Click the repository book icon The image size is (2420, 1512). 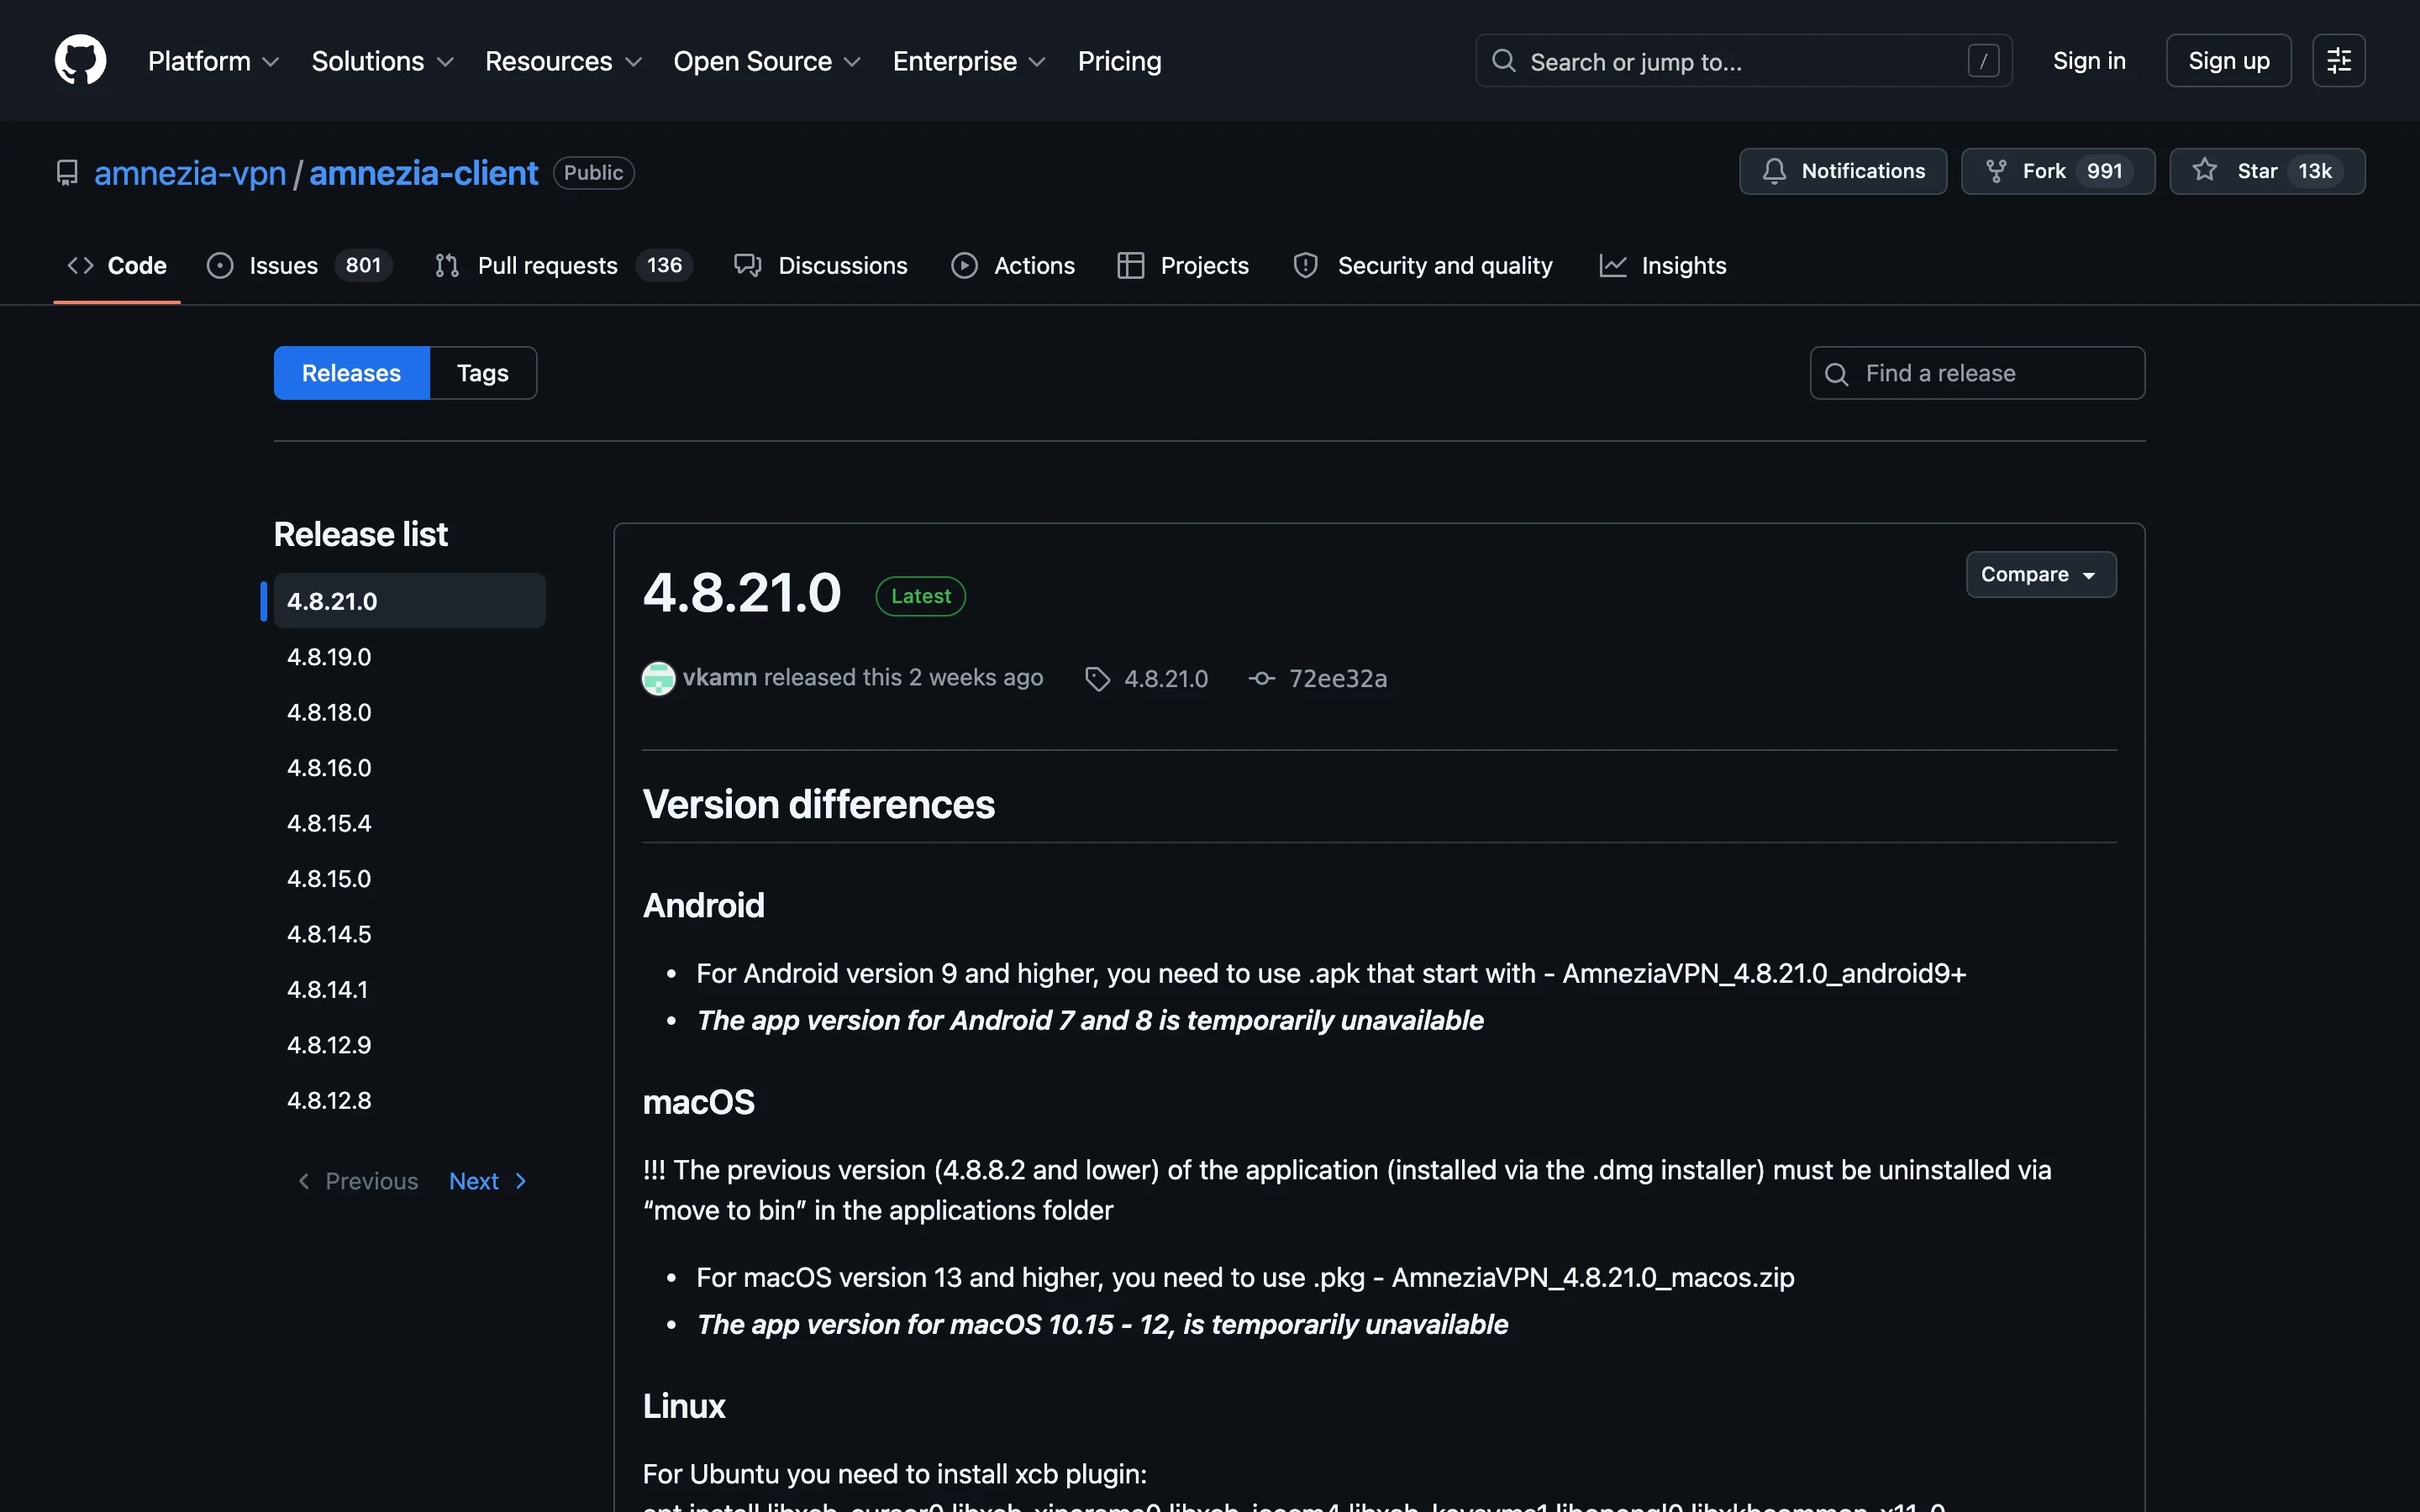[x=67, y=173]
